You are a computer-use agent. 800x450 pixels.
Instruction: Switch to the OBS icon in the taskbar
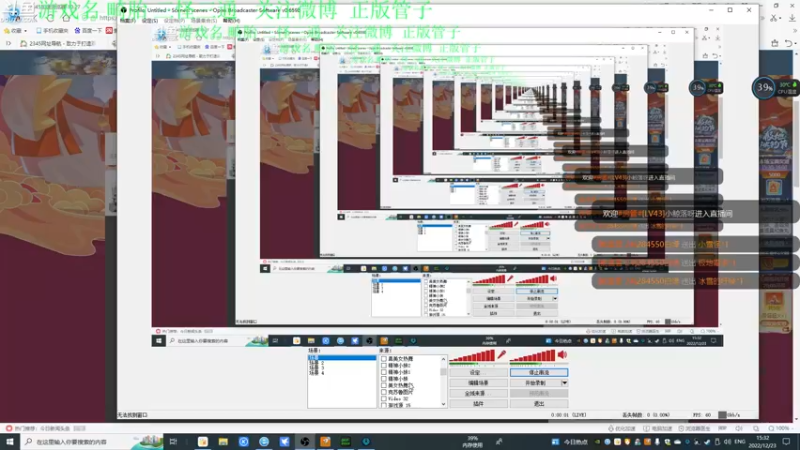(x=305, y=441)
